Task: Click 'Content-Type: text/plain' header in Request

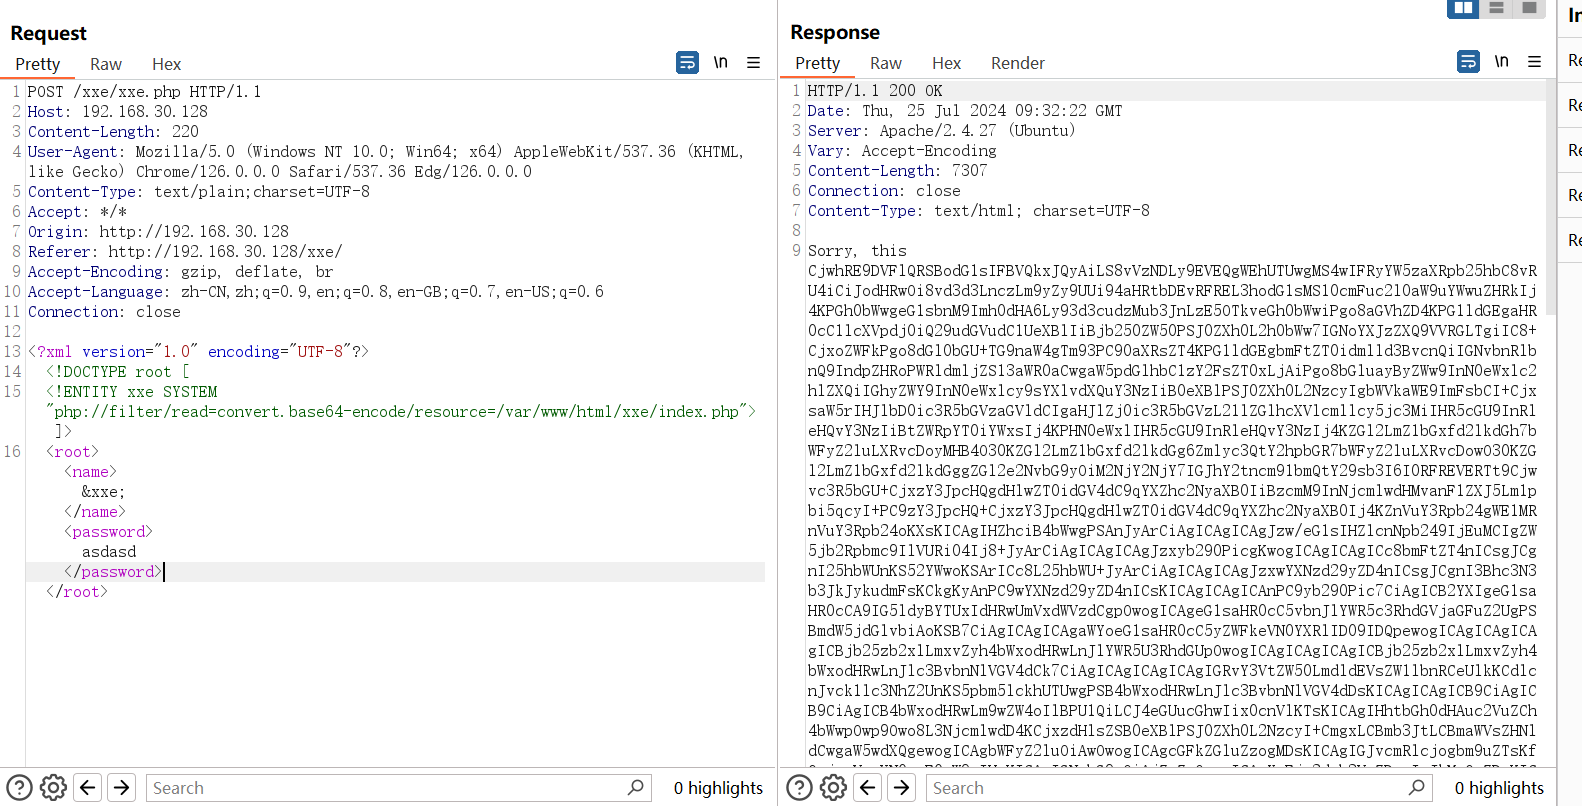Action: coord(199,192)
